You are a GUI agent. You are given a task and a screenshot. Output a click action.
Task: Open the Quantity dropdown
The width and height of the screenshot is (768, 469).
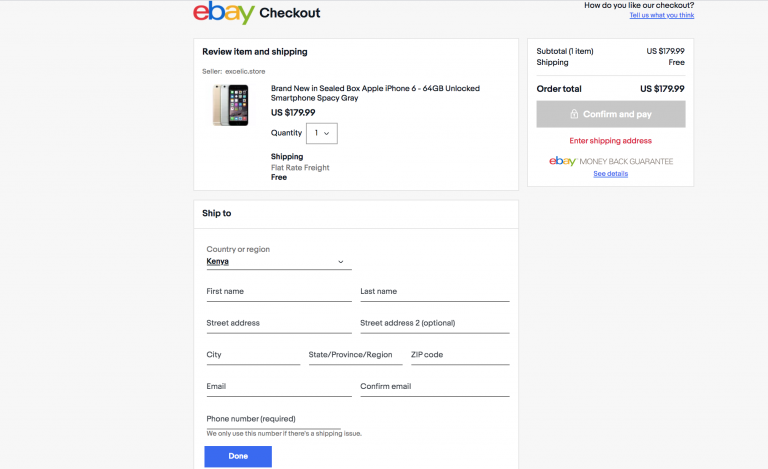322,133
